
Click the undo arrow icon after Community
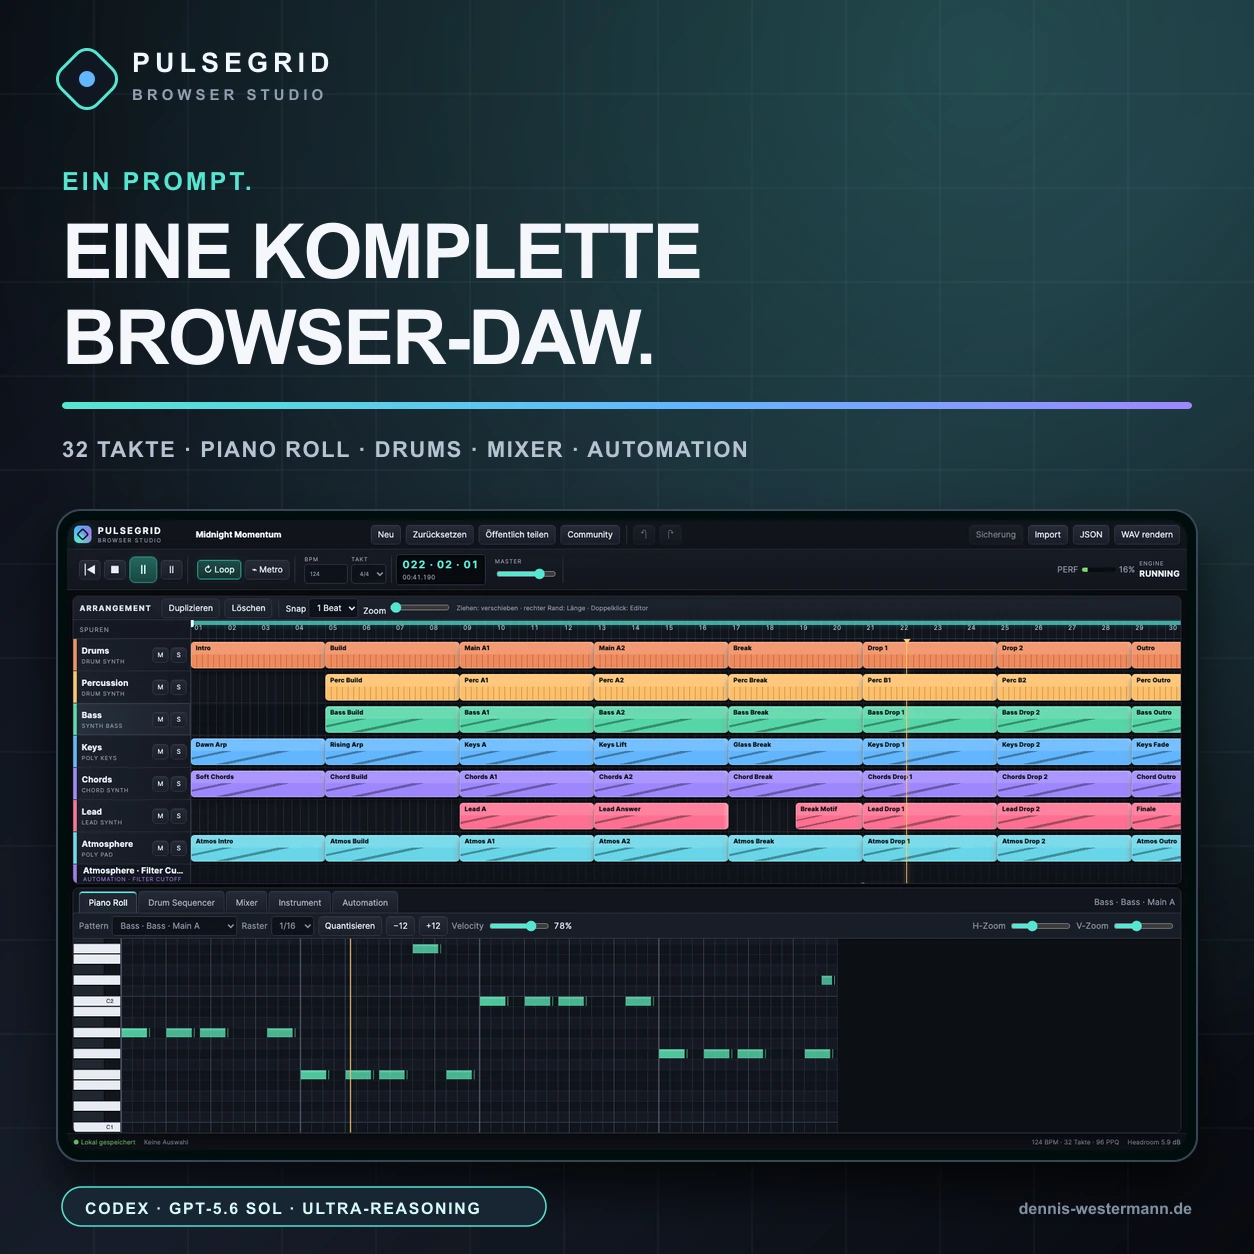644,534
